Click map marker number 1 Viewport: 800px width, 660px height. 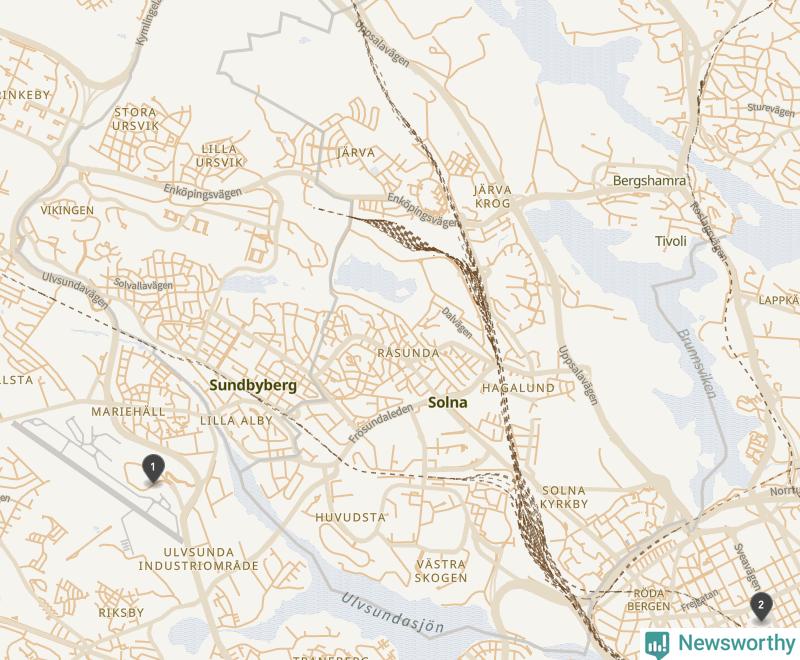[153, 469]
